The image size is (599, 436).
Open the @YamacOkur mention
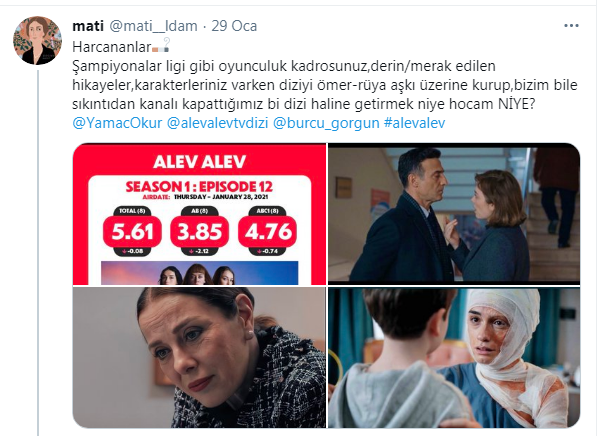click(x=117, y=123)
